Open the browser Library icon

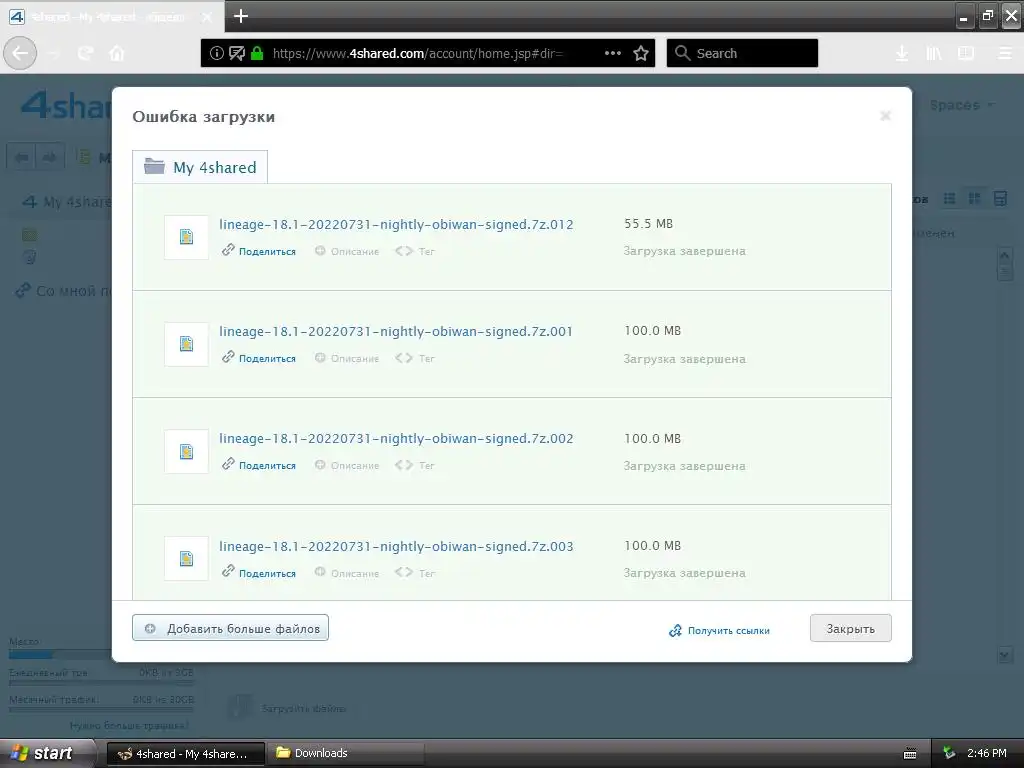click(934, 53)
